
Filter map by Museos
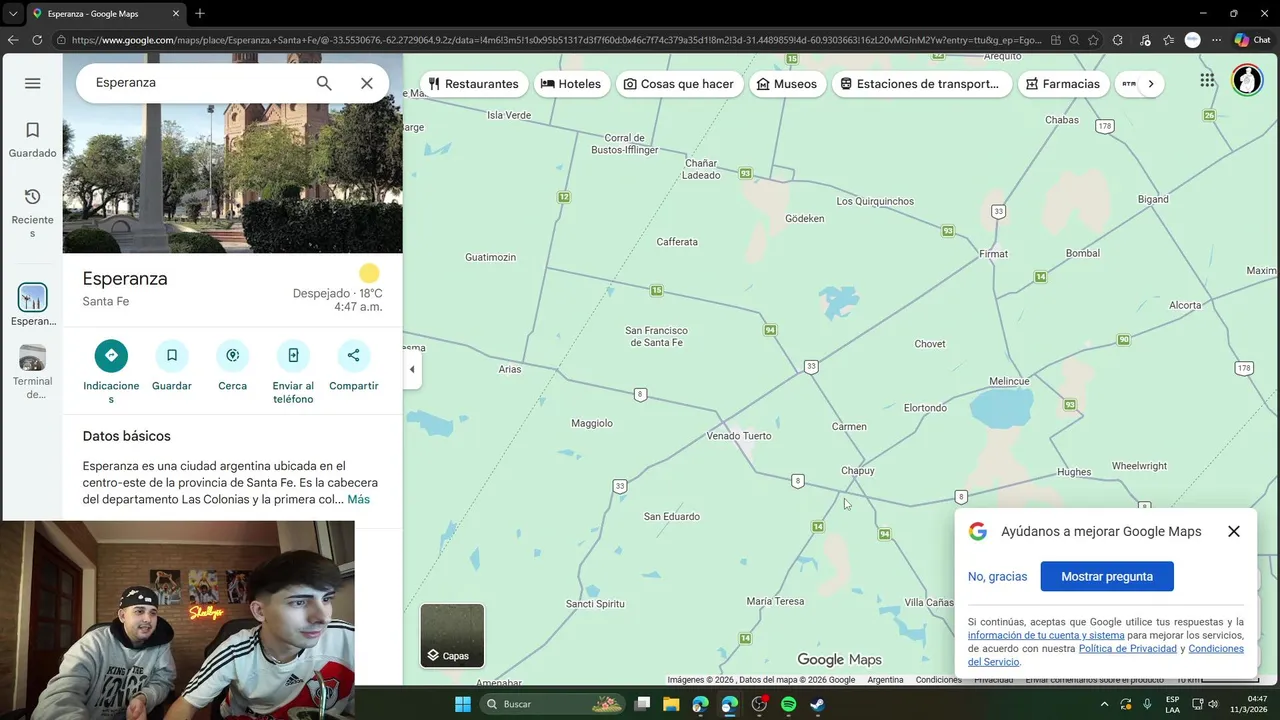[788, 84]
